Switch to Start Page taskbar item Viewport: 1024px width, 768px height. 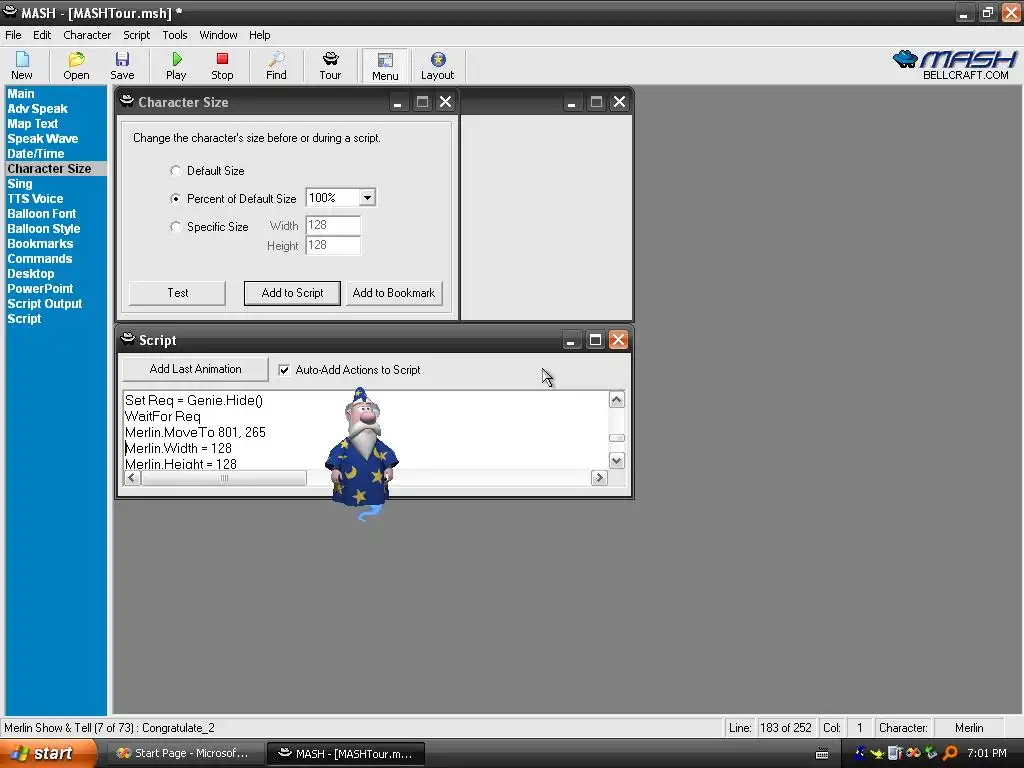[183, 753]
